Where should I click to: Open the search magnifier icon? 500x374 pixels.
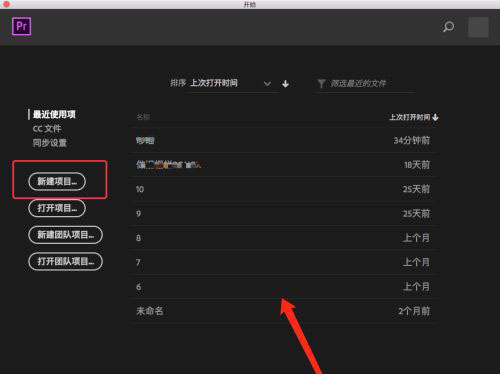point(448,27)
